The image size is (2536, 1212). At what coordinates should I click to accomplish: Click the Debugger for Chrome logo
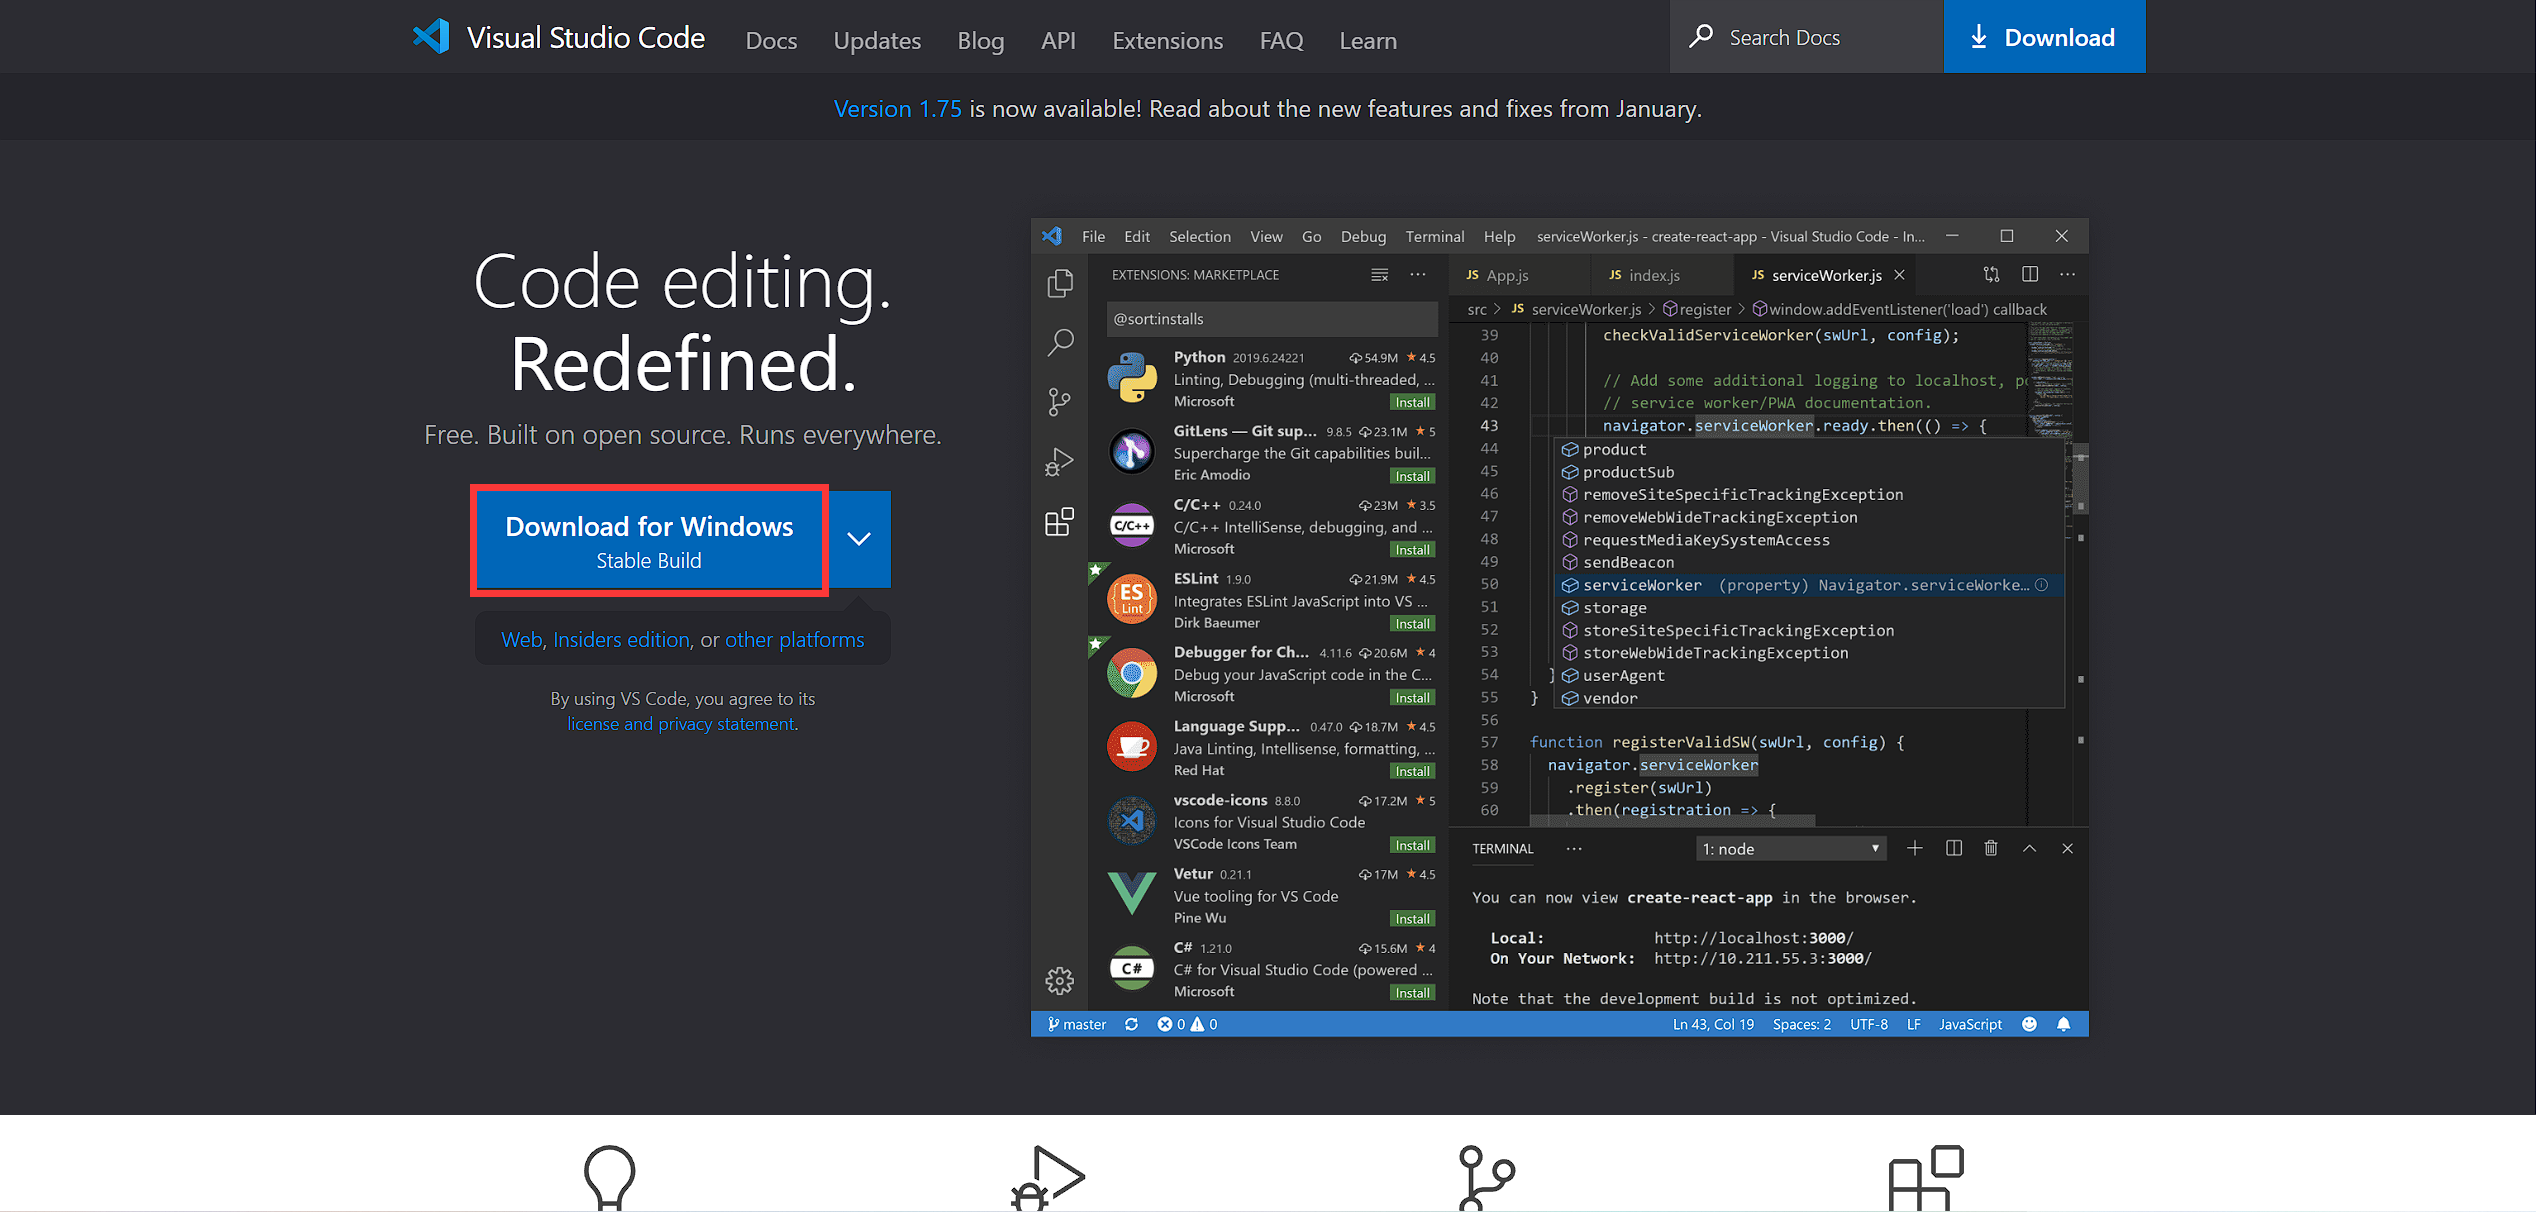coord(1132,673)
